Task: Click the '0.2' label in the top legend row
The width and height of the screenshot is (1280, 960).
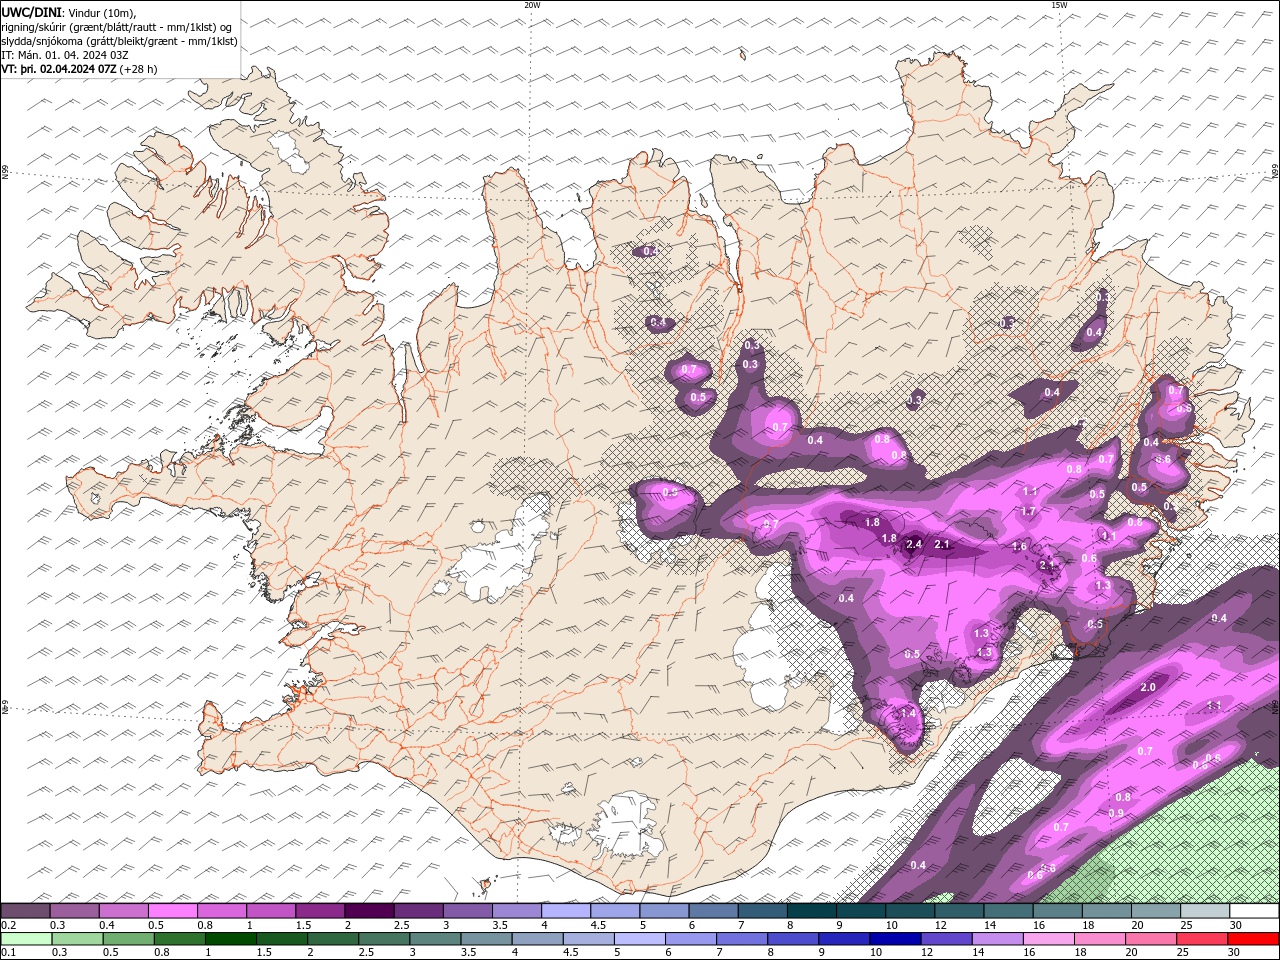Action: point(8,925)
